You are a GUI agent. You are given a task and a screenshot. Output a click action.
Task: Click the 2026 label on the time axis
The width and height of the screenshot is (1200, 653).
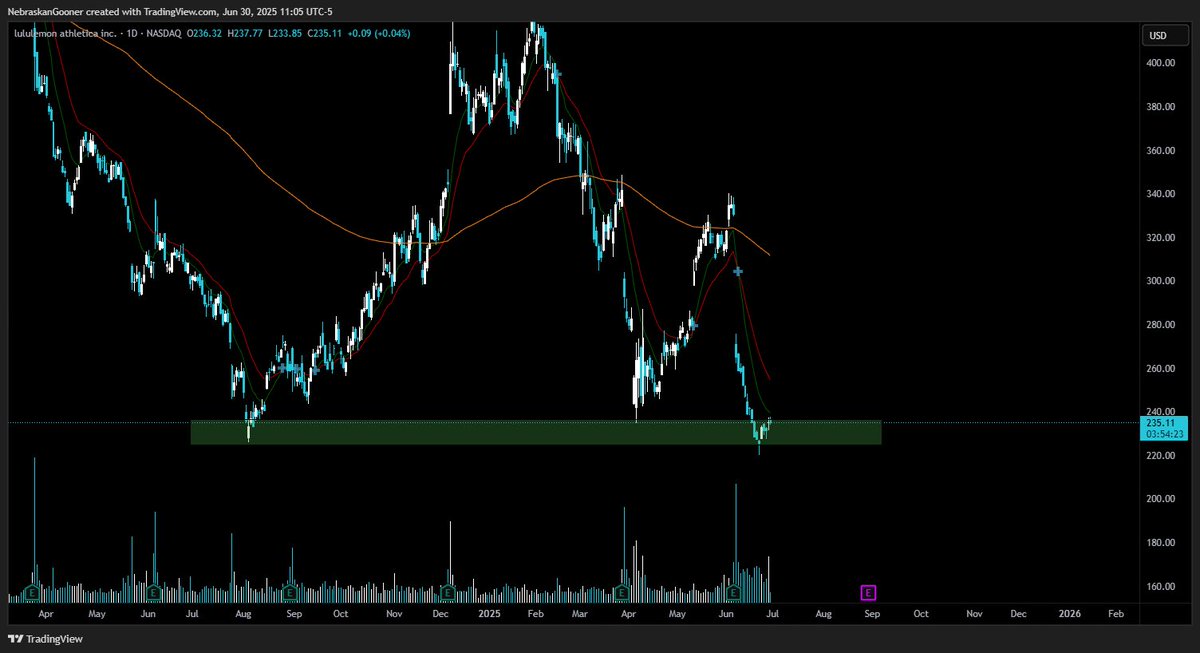click(x=1070, y=614)
